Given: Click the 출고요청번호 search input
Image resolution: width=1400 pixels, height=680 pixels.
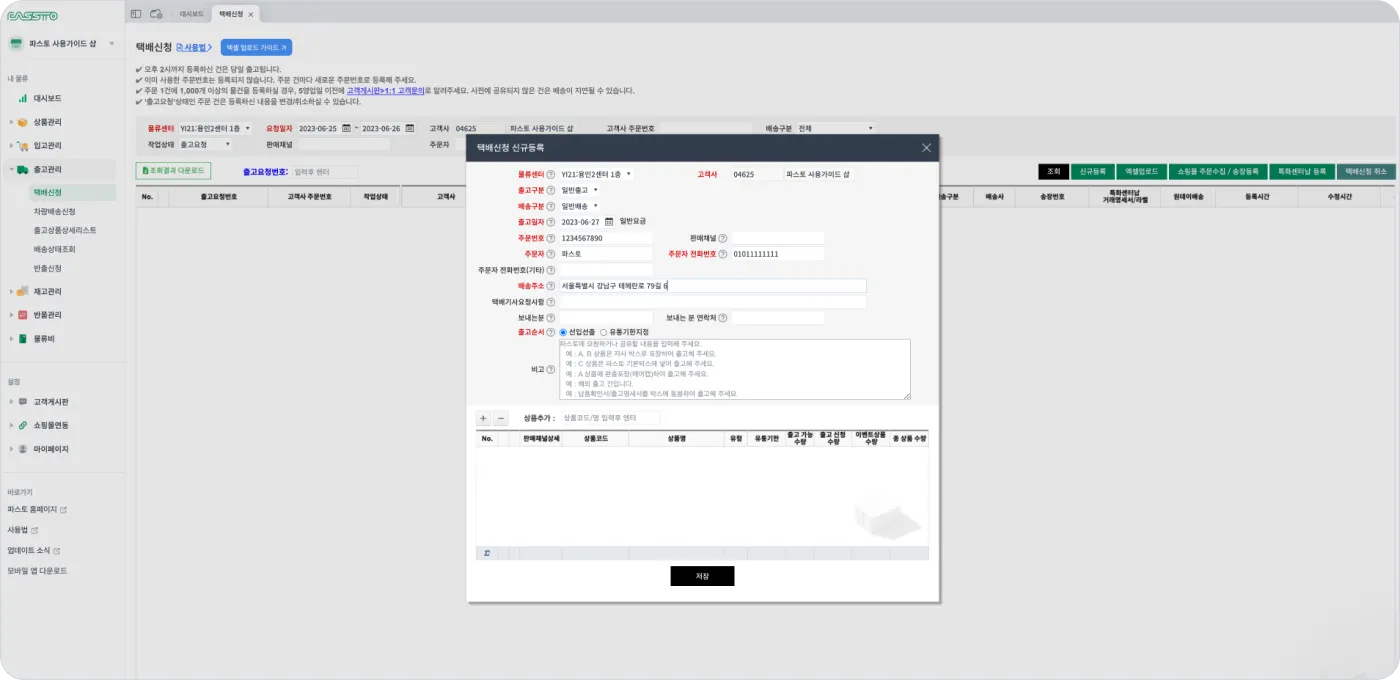Looking at the screenshot, I should point(324,171).
